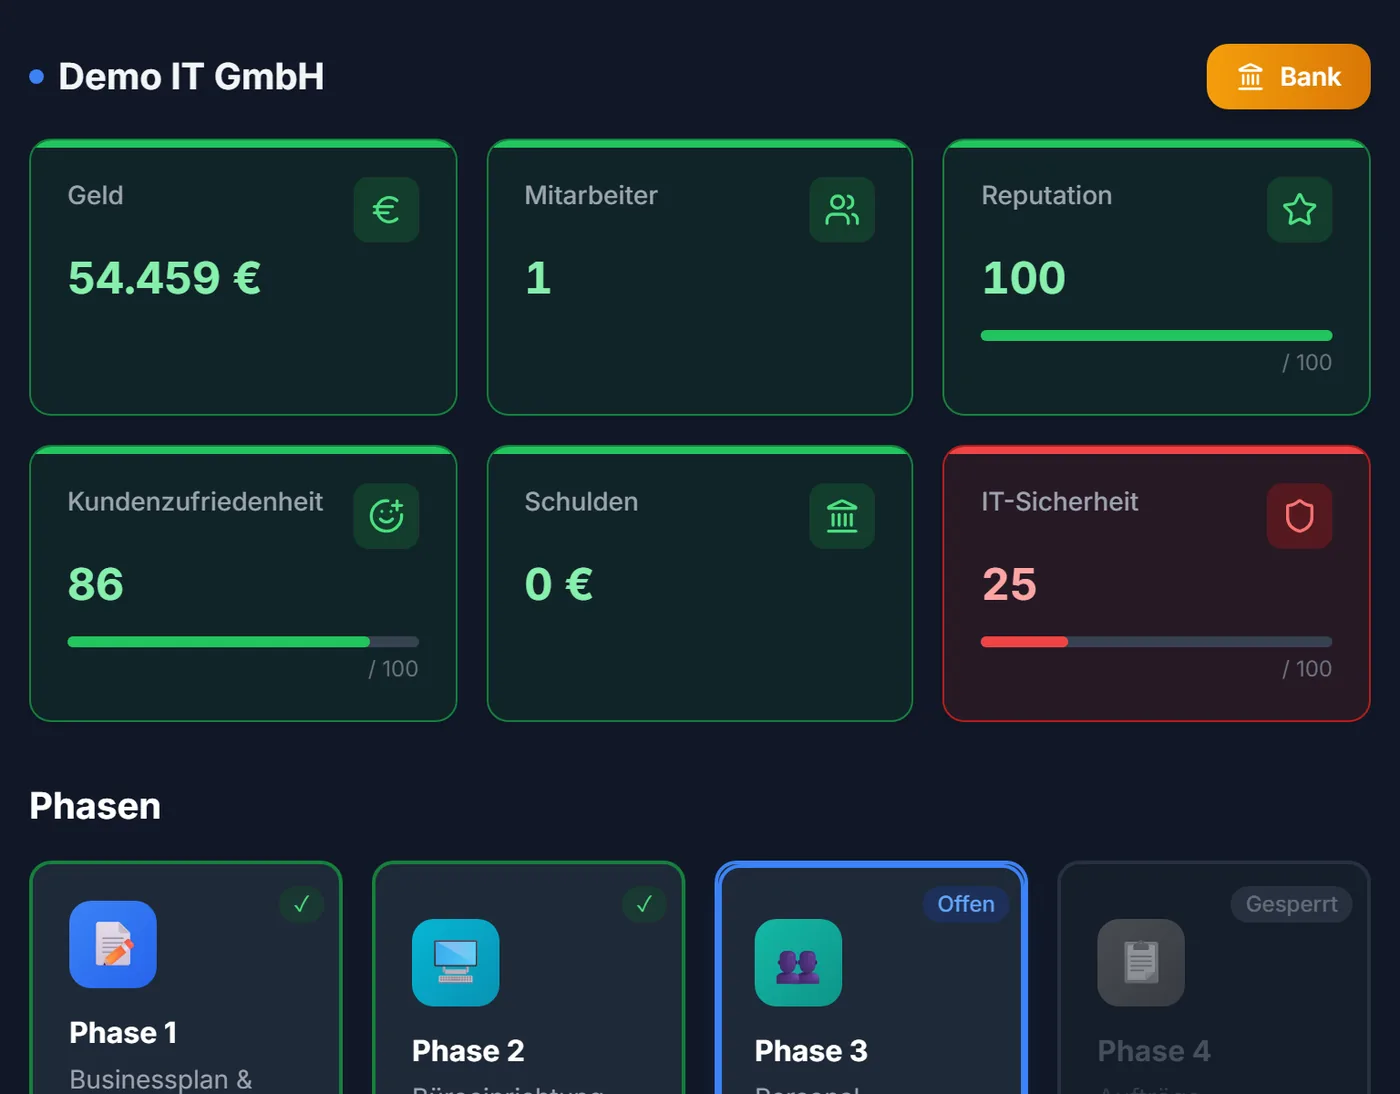The width and height of the screenshot is (1400, 1094).
Task: Click the smiley icon in Kundenzufriedenheit card
Action: pyautogui.click(x=386, y=516)
